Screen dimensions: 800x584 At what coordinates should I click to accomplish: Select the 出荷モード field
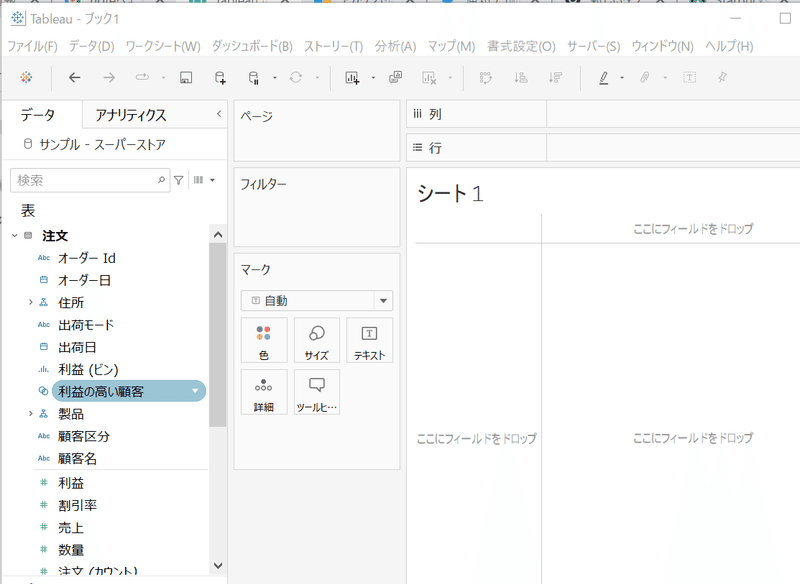(86, 325)
